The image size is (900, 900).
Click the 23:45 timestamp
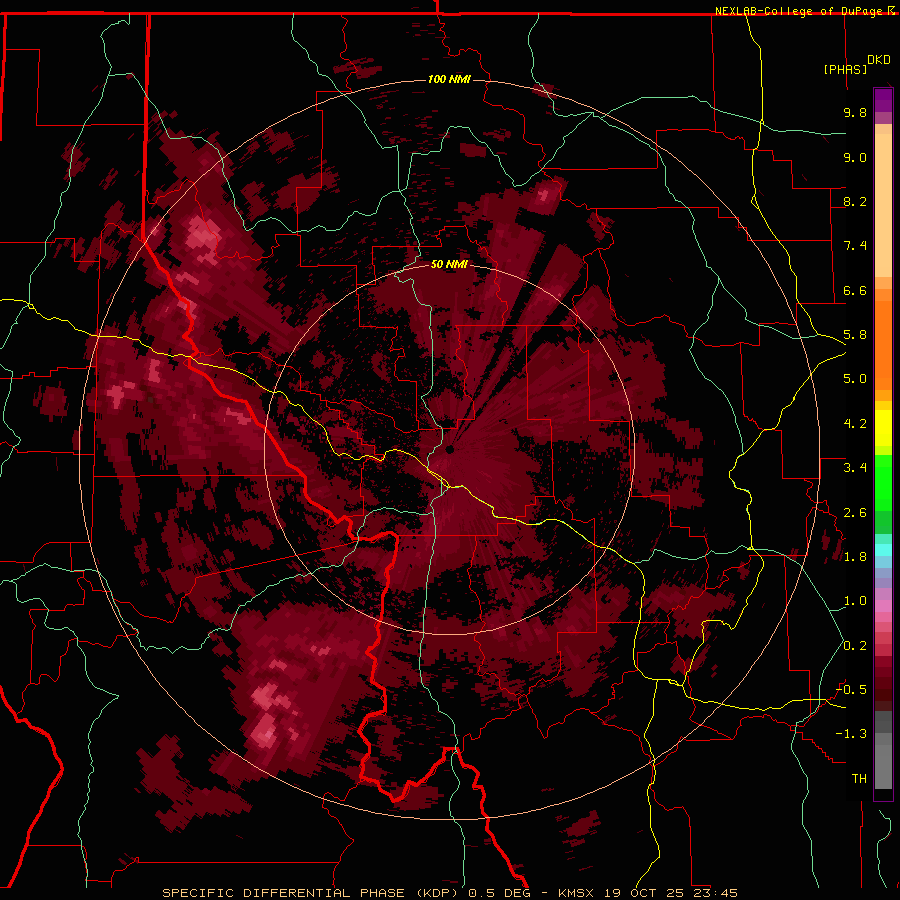click(x=715, y=893)
